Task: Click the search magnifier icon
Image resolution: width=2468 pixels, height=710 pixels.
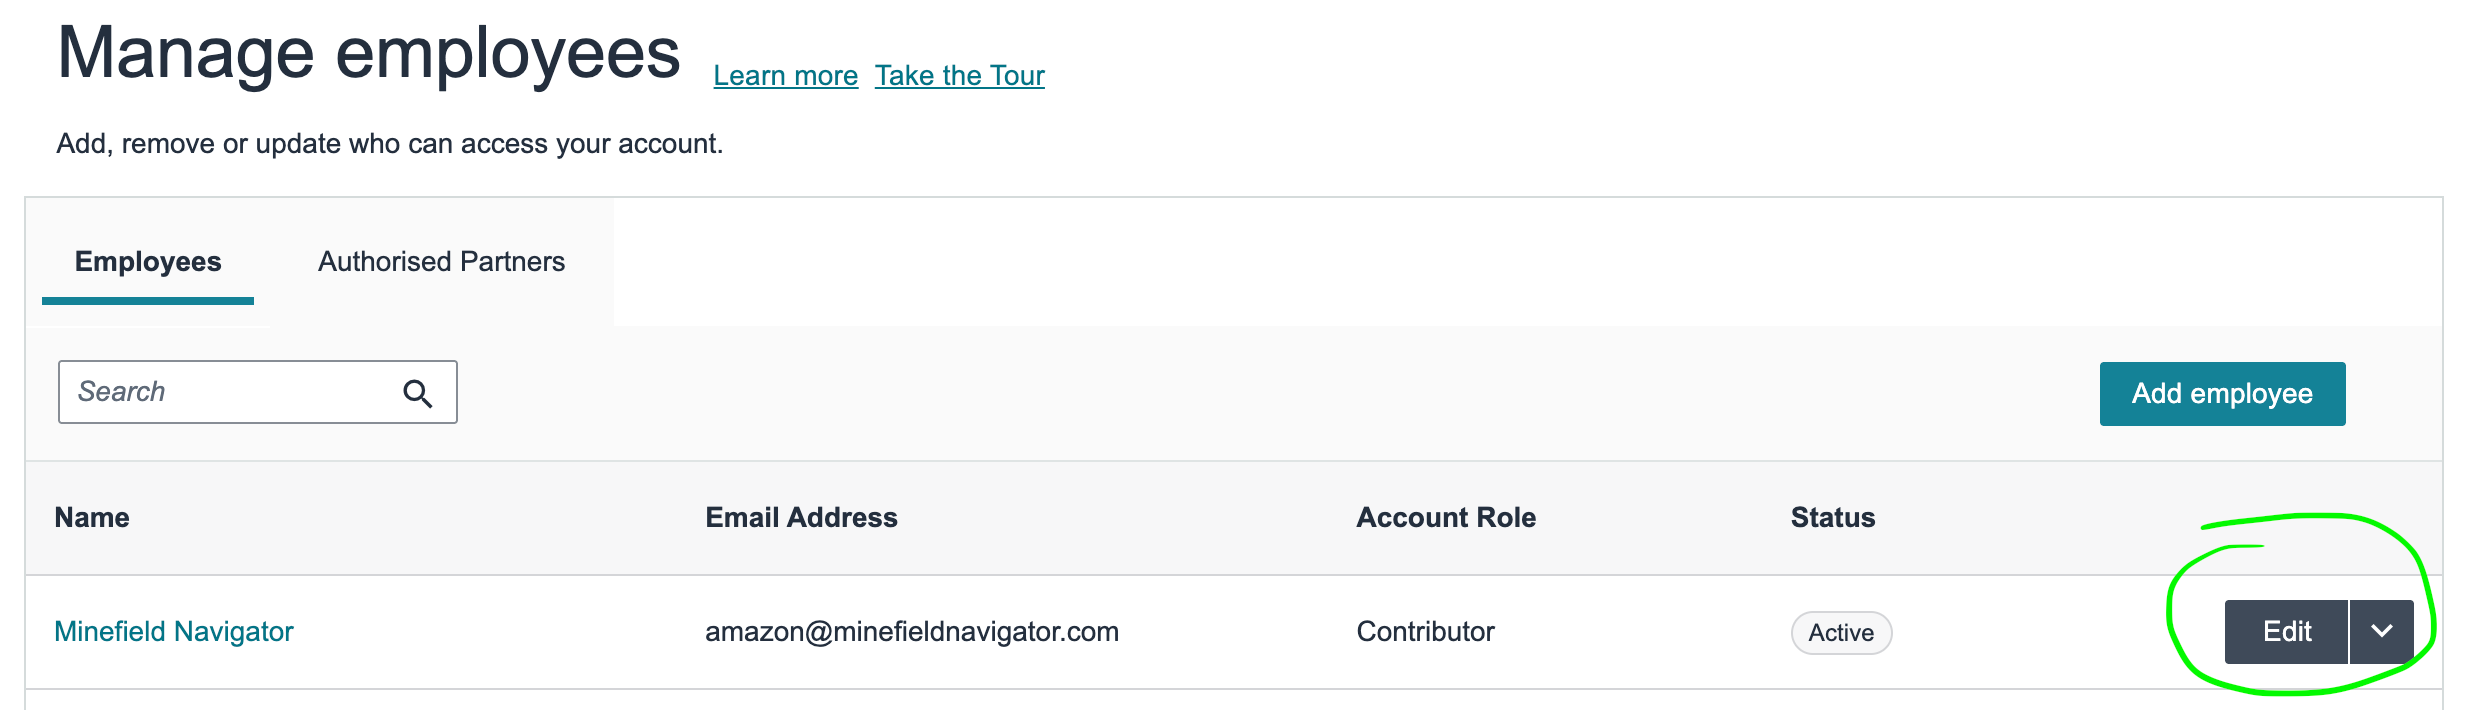Action: point(418,393)
